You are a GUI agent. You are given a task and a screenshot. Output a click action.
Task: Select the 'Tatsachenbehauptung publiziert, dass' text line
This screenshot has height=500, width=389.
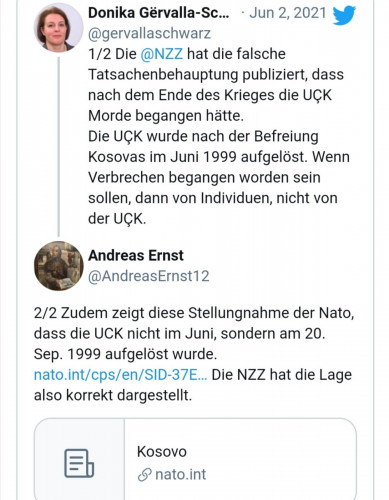pos(216,75)
